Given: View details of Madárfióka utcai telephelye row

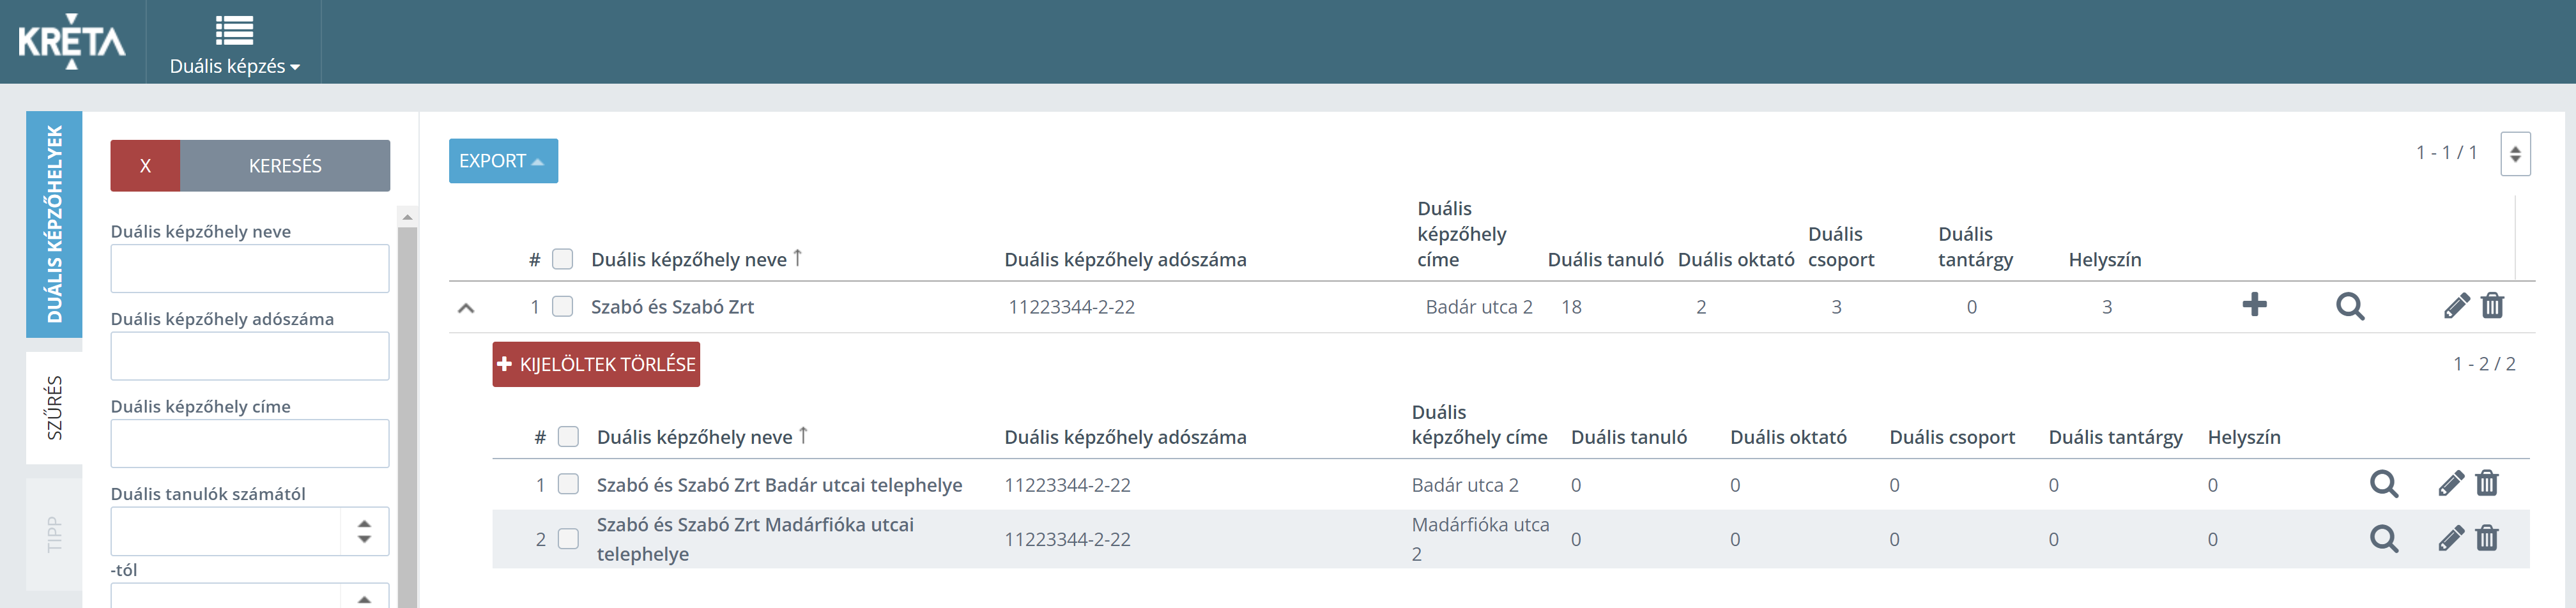Looking at the screenshot, I should point(2384,539).
